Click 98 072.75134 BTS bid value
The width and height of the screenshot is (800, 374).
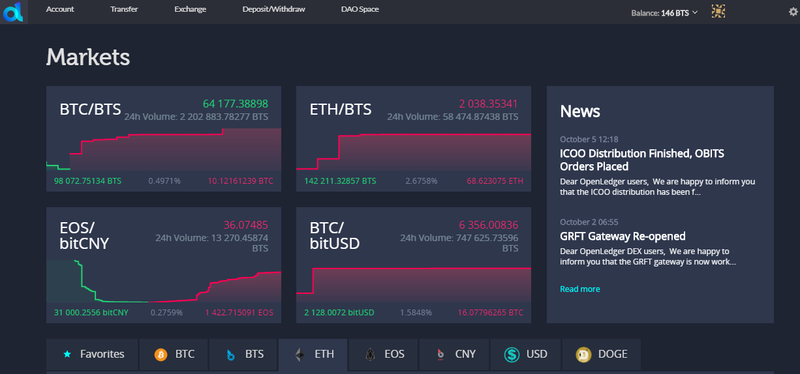point(88,181)
